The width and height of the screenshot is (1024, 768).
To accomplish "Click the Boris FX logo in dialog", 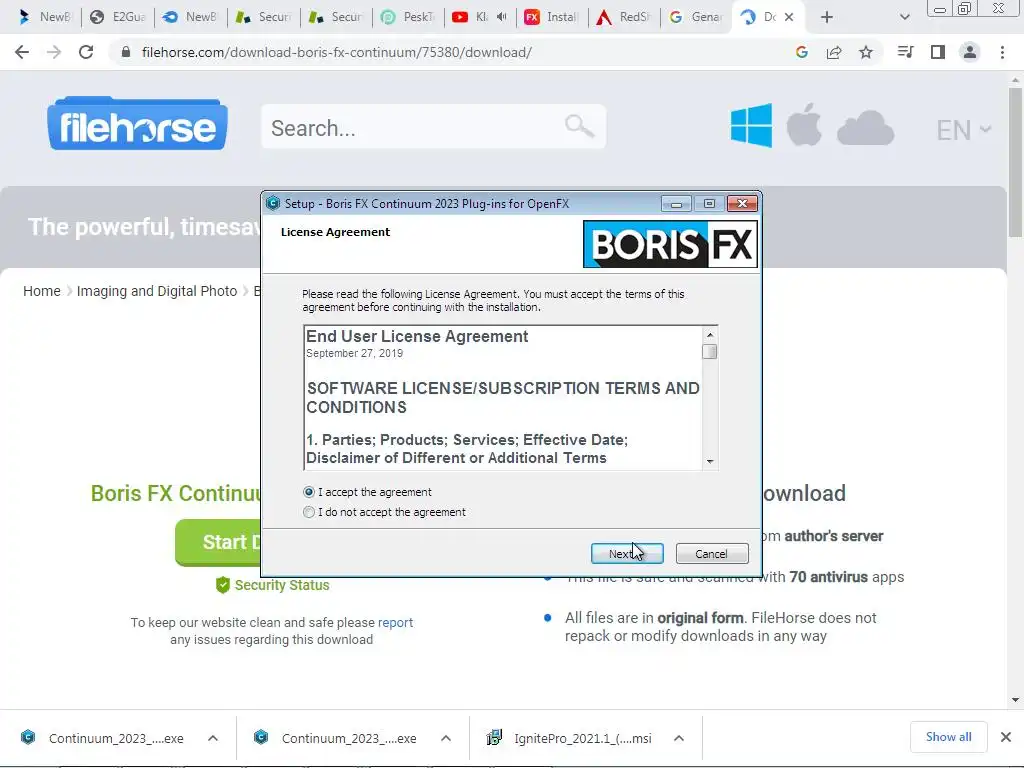I will (670, 244).
